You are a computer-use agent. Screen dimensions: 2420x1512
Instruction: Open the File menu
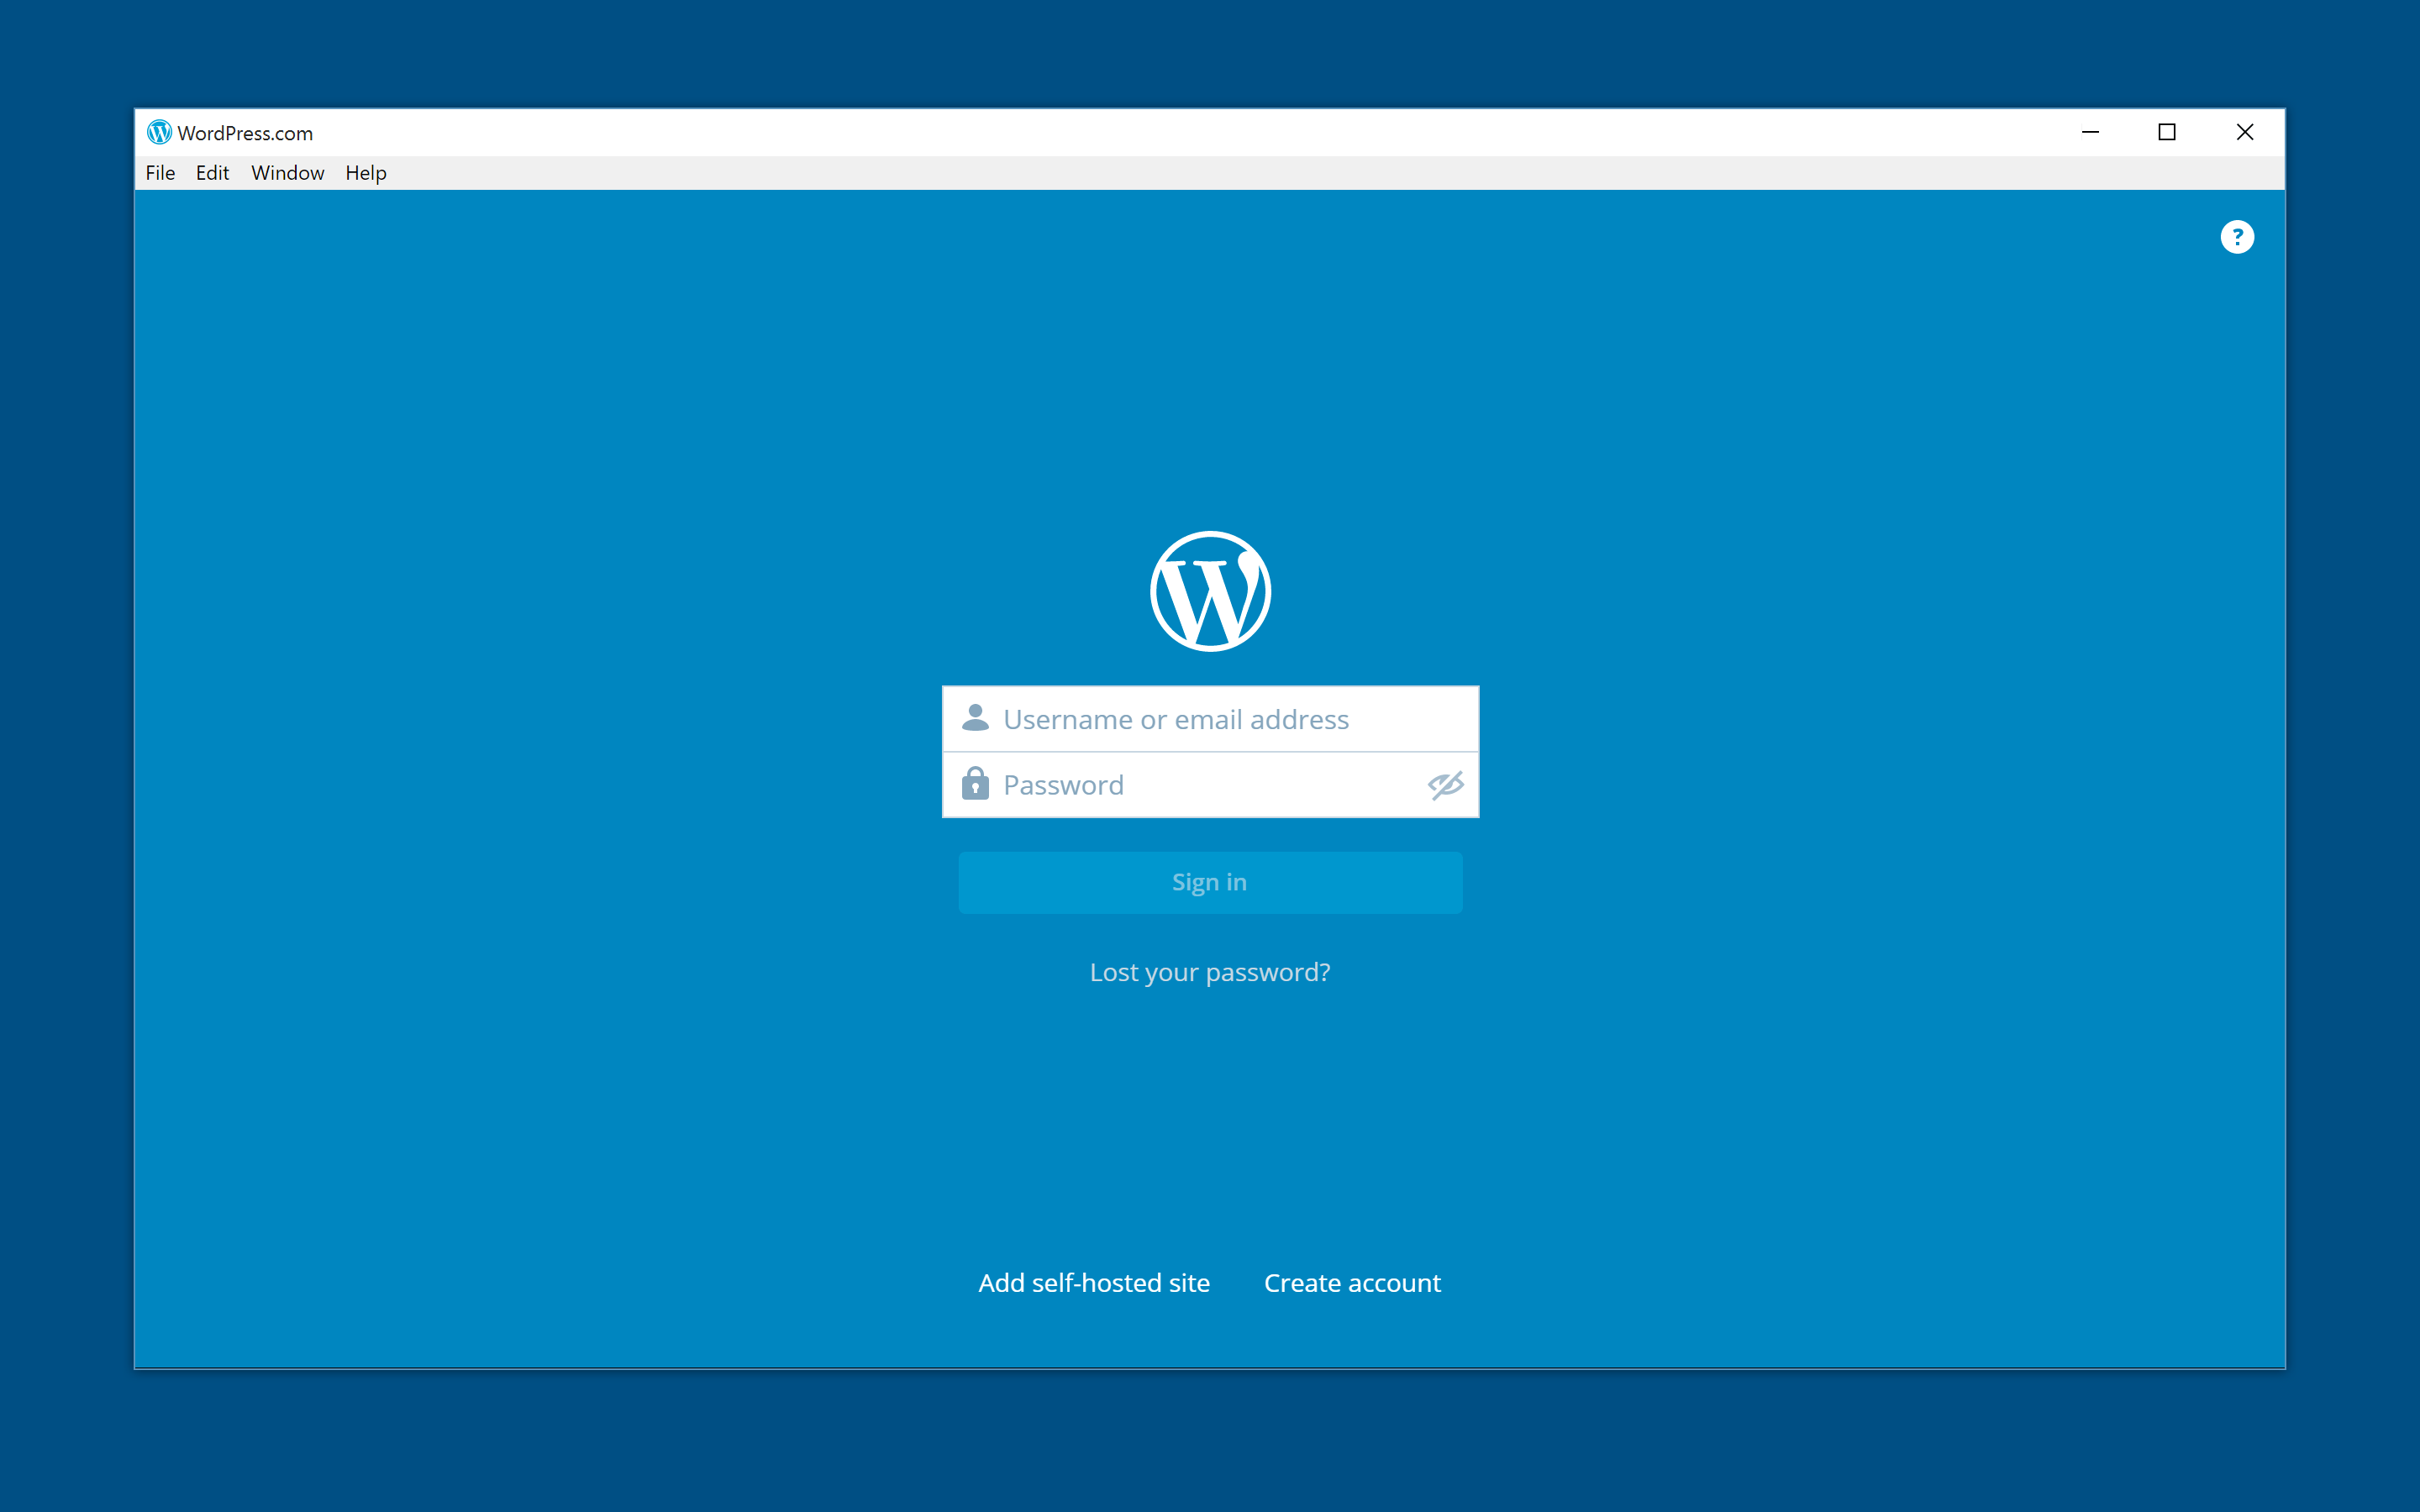160,173
